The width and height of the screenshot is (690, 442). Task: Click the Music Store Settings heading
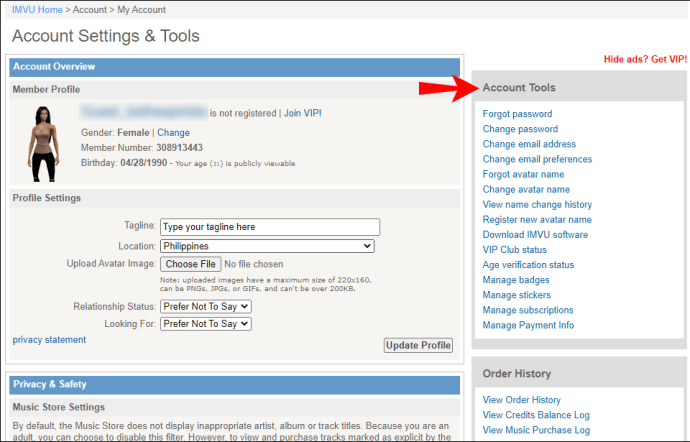coord(59,407)
